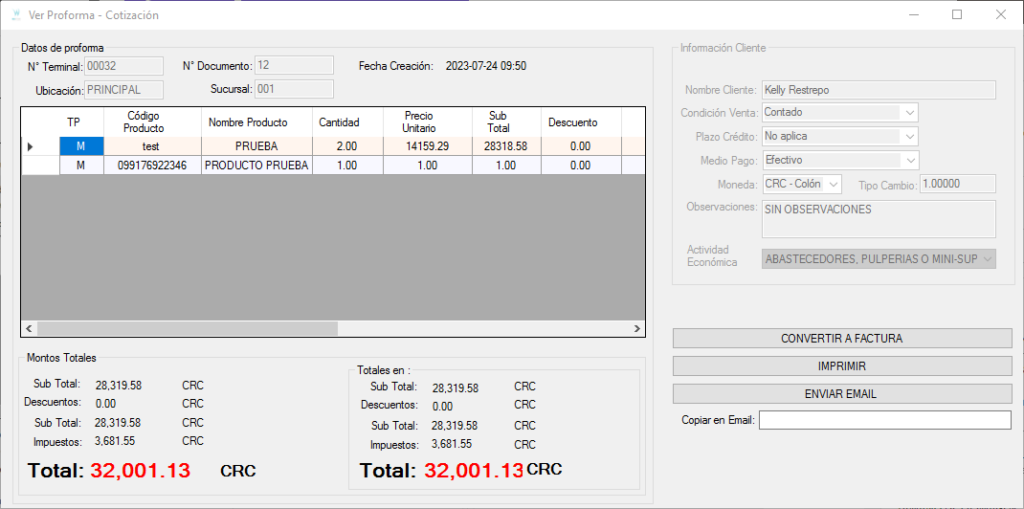Click the app icon in title bar
Screen dimensions: 1024x509
(x=15, y=15)
